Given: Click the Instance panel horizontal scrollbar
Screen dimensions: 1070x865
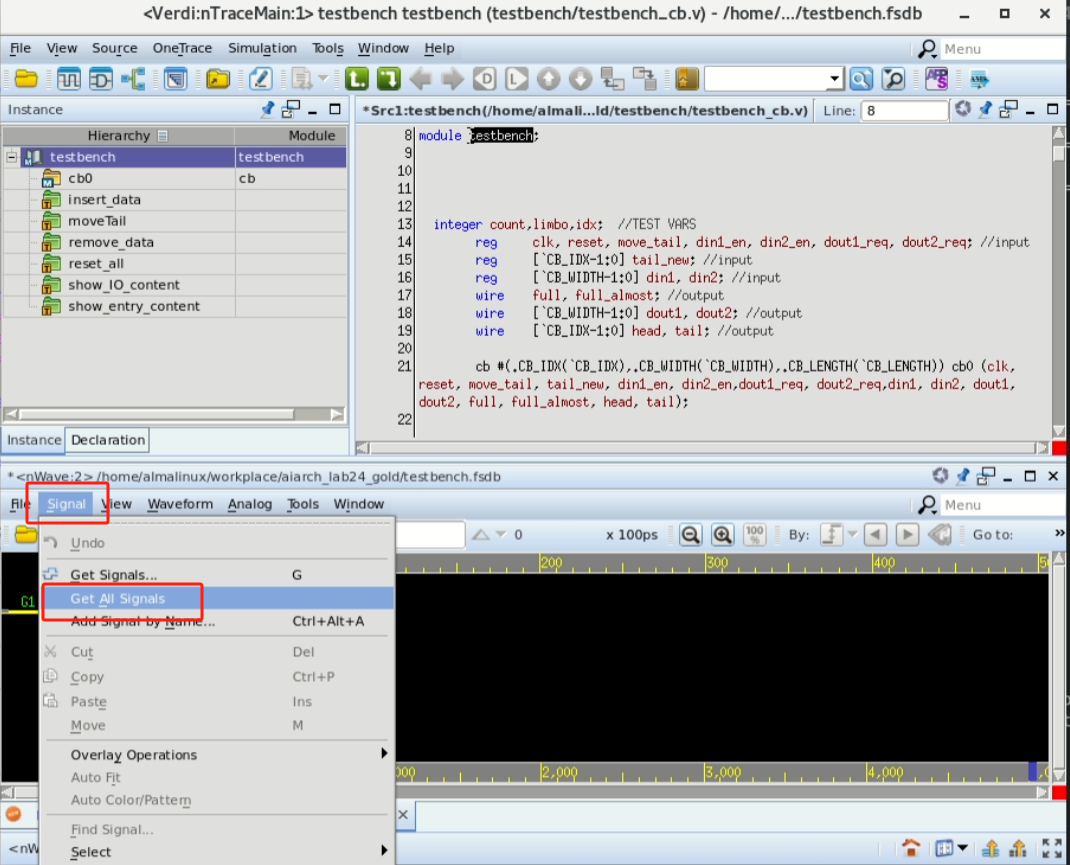Looking at the screenshot, I should (150, 414).
